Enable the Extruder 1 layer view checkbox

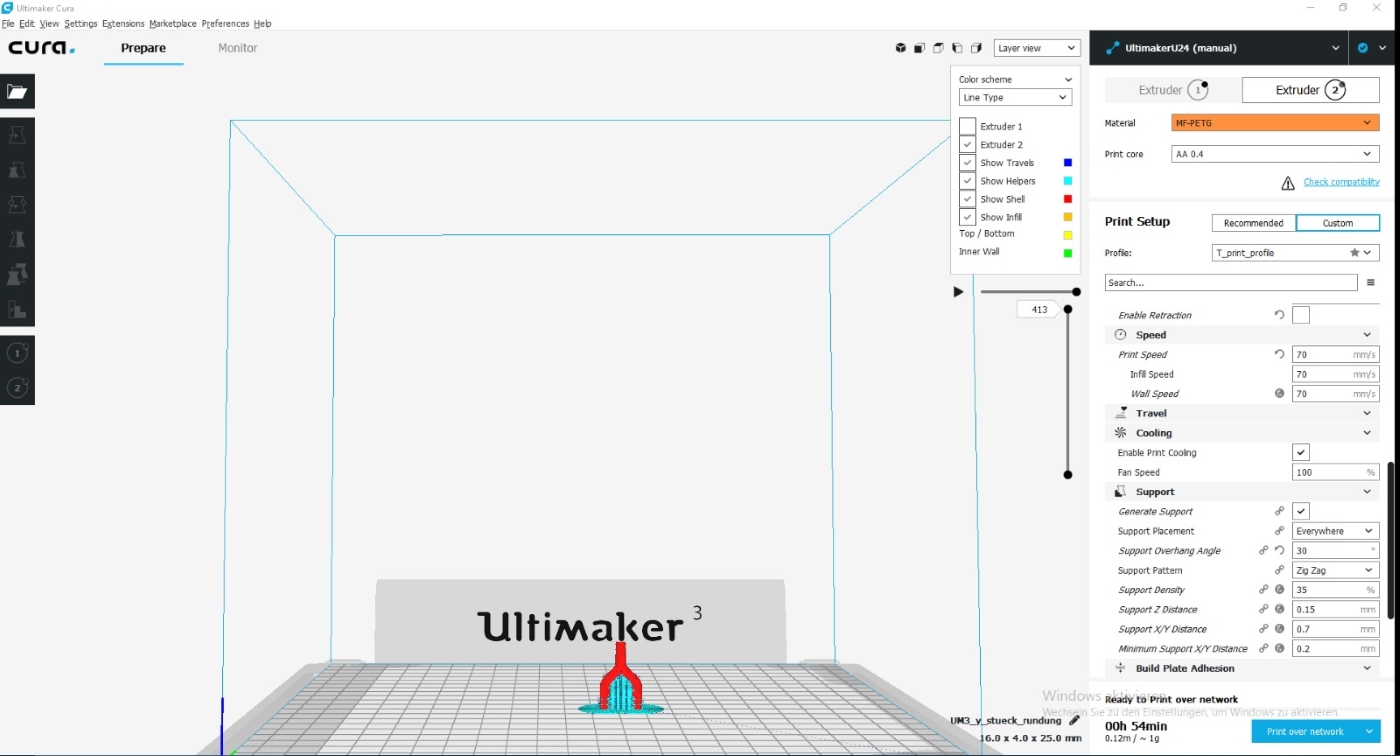pos(967,127)
